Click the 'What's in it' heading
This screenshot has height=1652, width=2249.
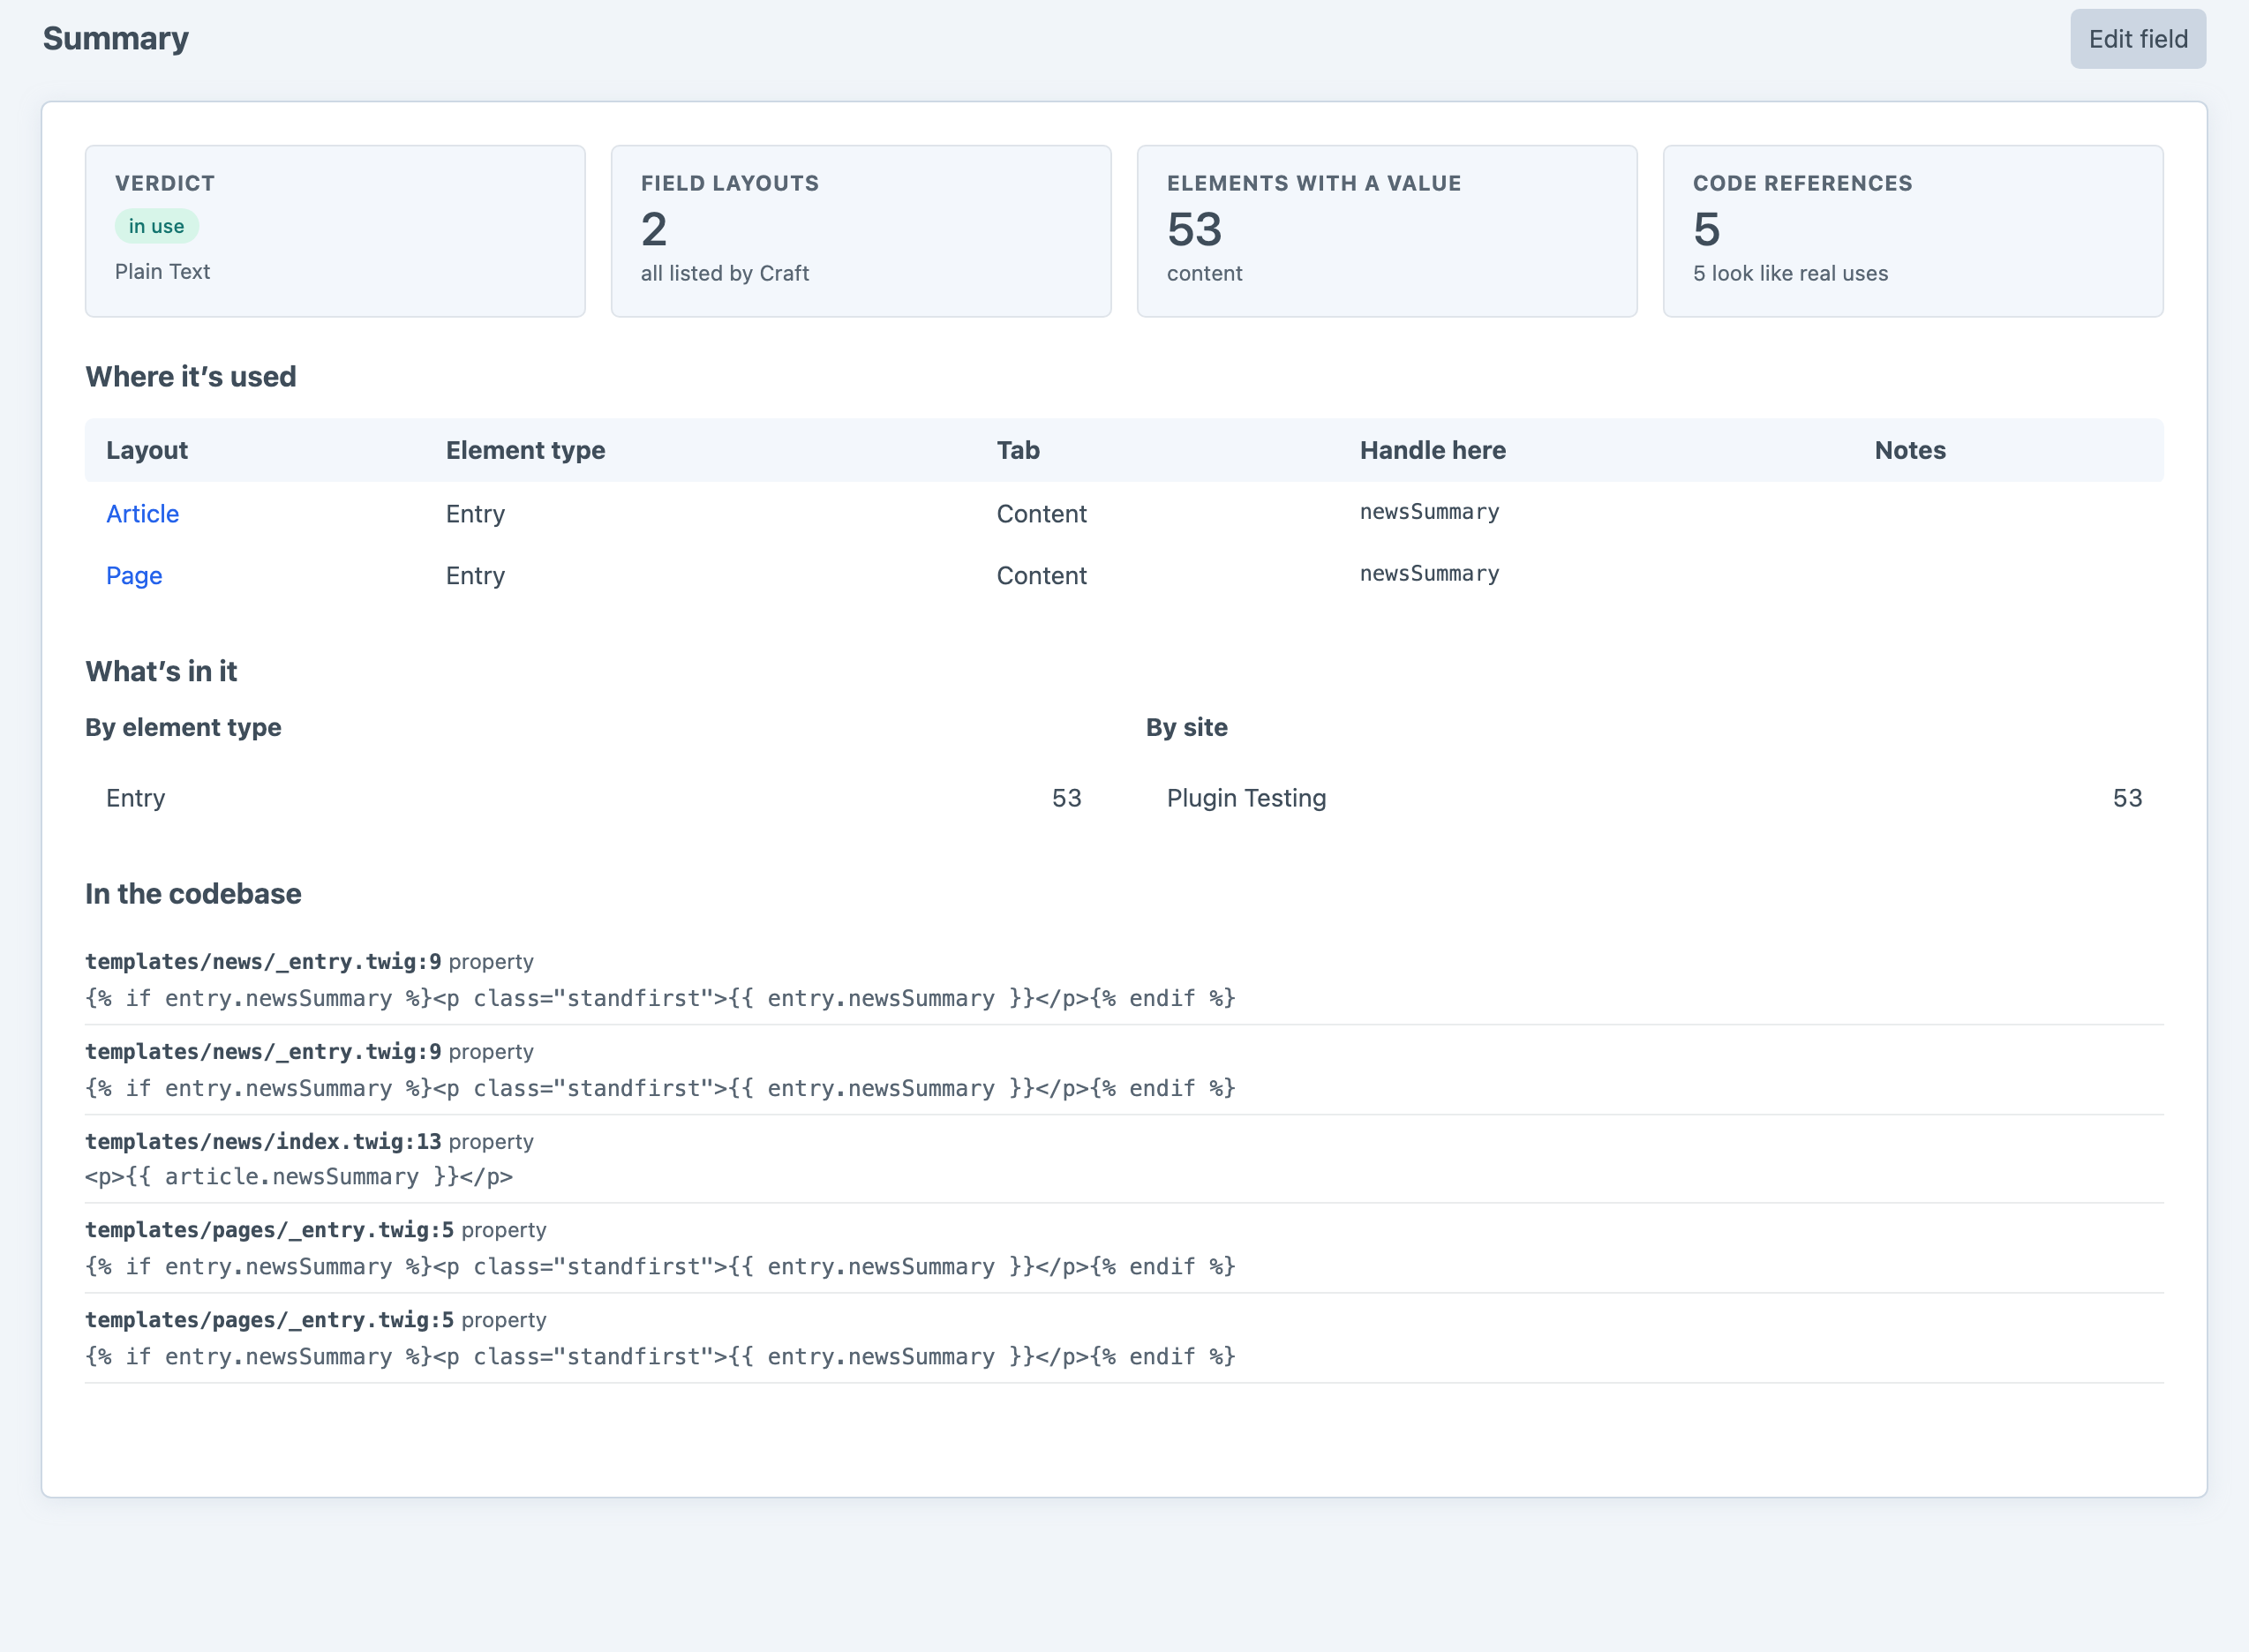161,671
